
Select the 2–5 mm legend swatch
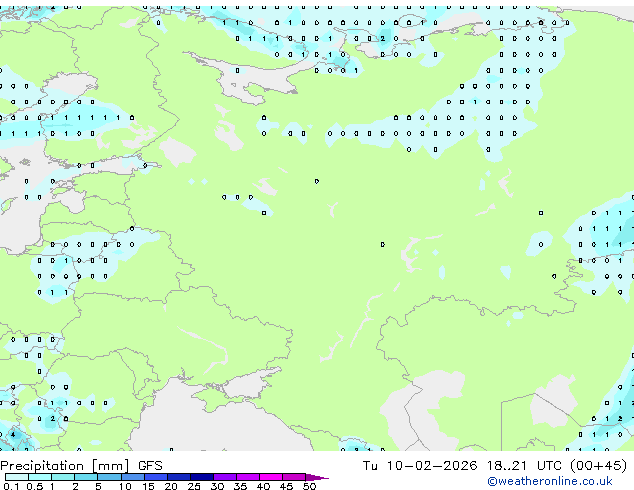click(86, 477)
